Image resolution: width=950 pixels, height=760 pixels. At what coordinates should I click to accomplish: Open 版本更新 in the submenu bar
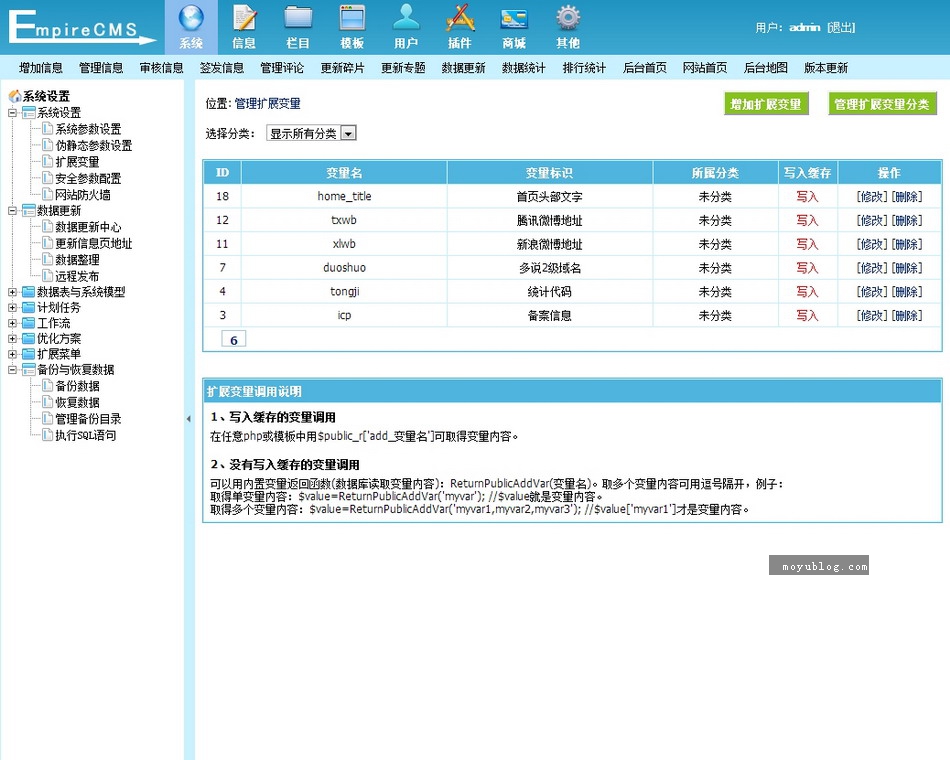(826, 68)
